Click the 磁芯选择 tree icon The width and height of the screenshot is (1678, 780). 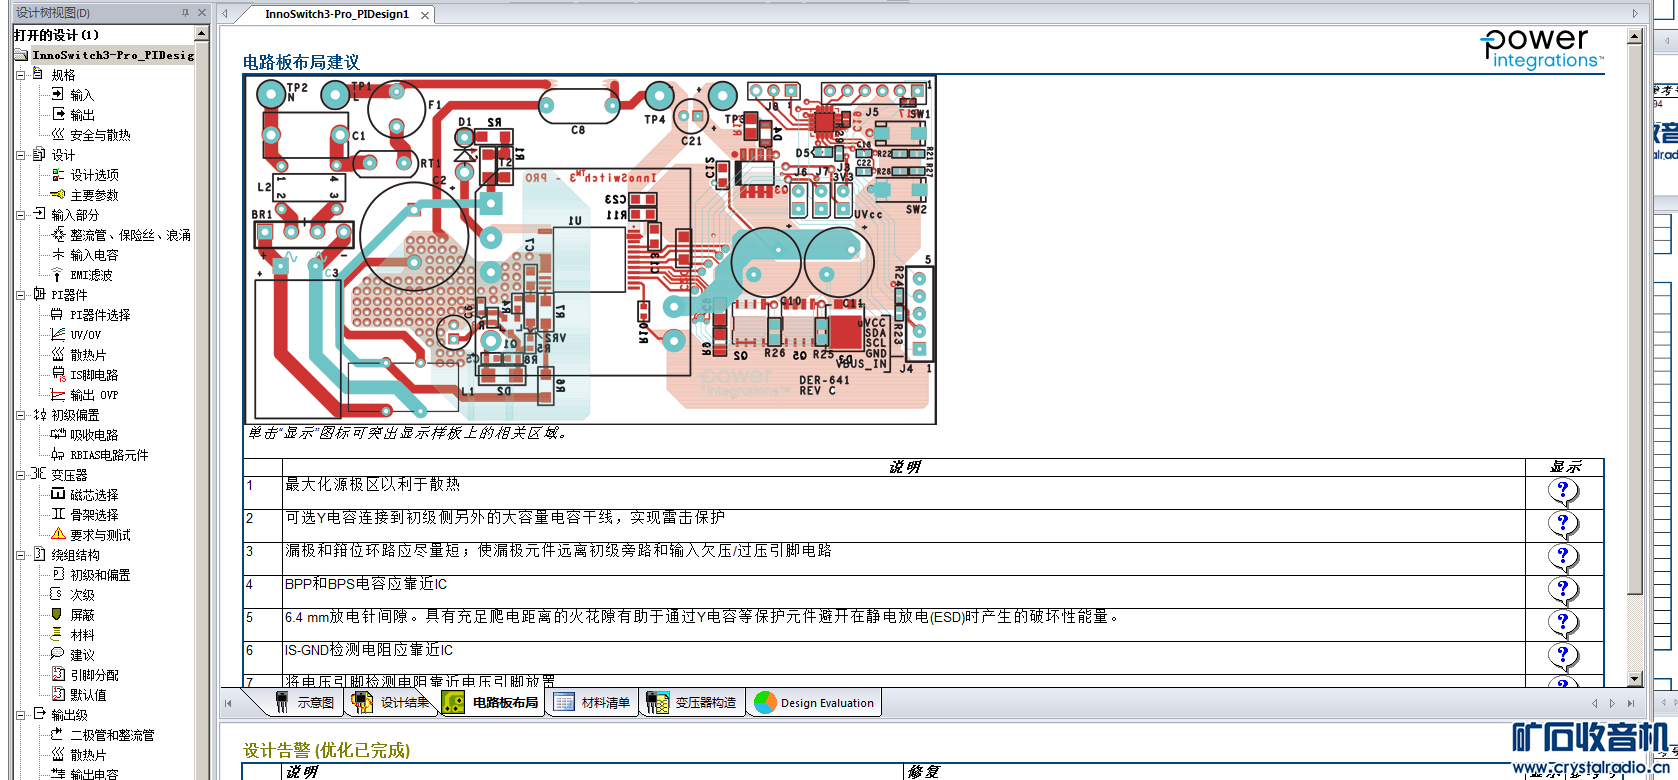click(58, 494)
